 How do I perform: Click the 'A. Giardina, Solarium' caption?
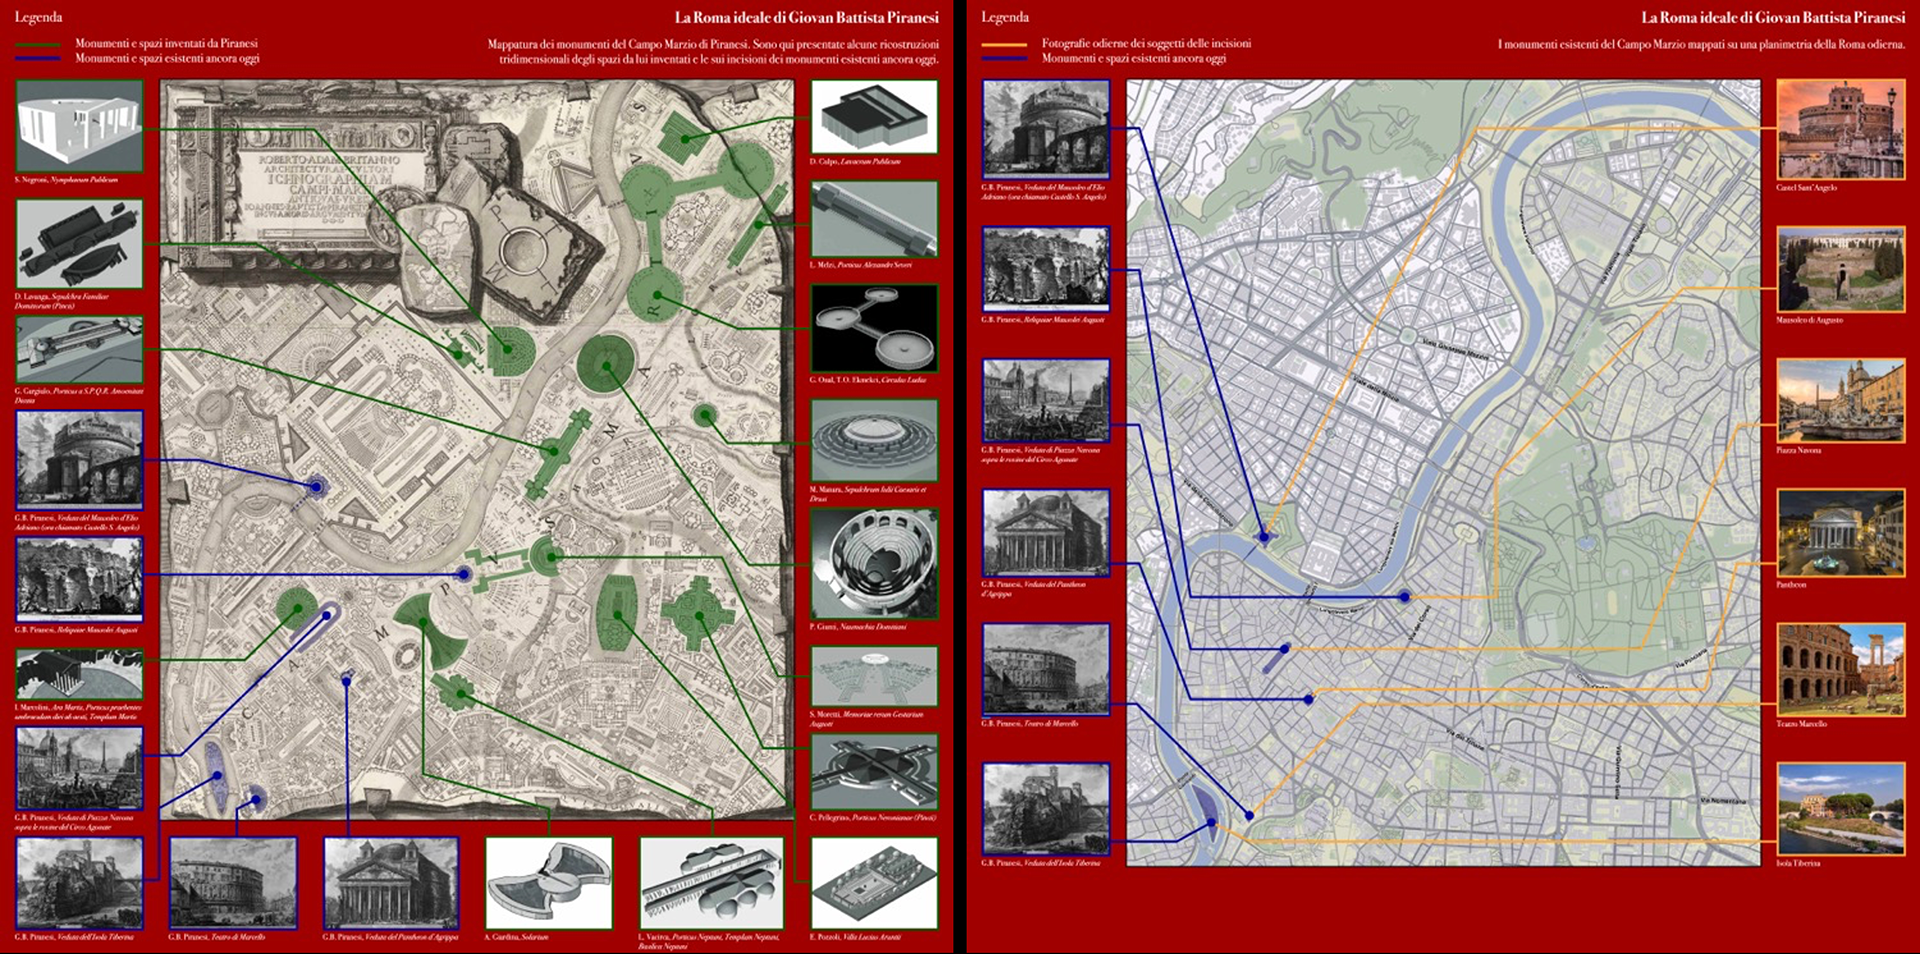point(516,937)
